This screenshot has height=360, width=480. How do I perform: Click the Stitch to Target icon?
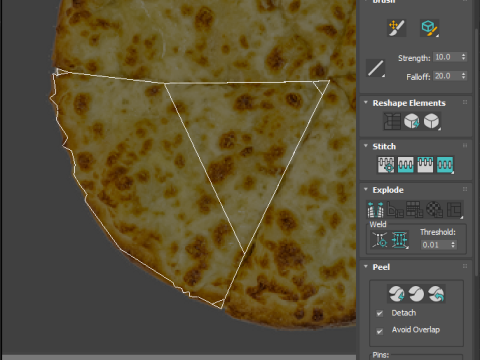pyautogui.click(x=386, y=165)
